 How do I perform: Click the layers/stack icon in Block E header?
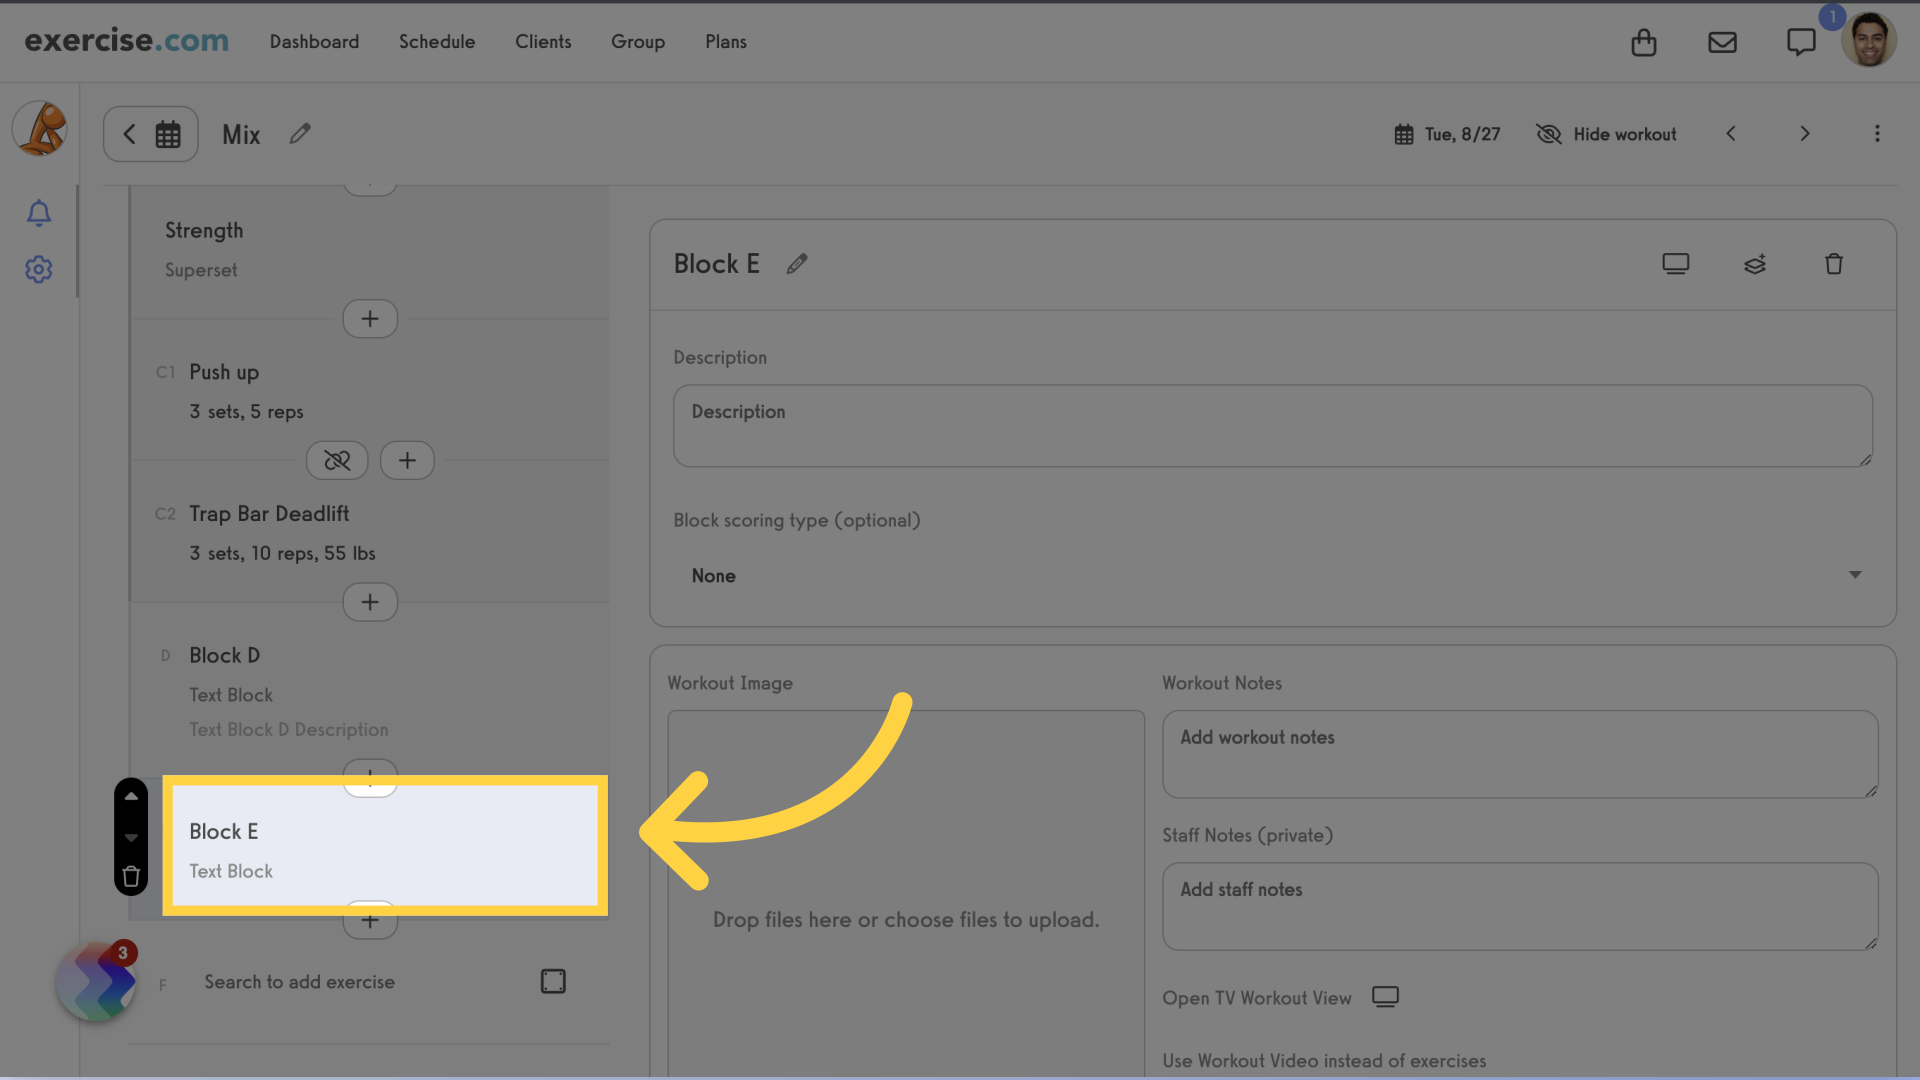click(x=1754, y=264)
